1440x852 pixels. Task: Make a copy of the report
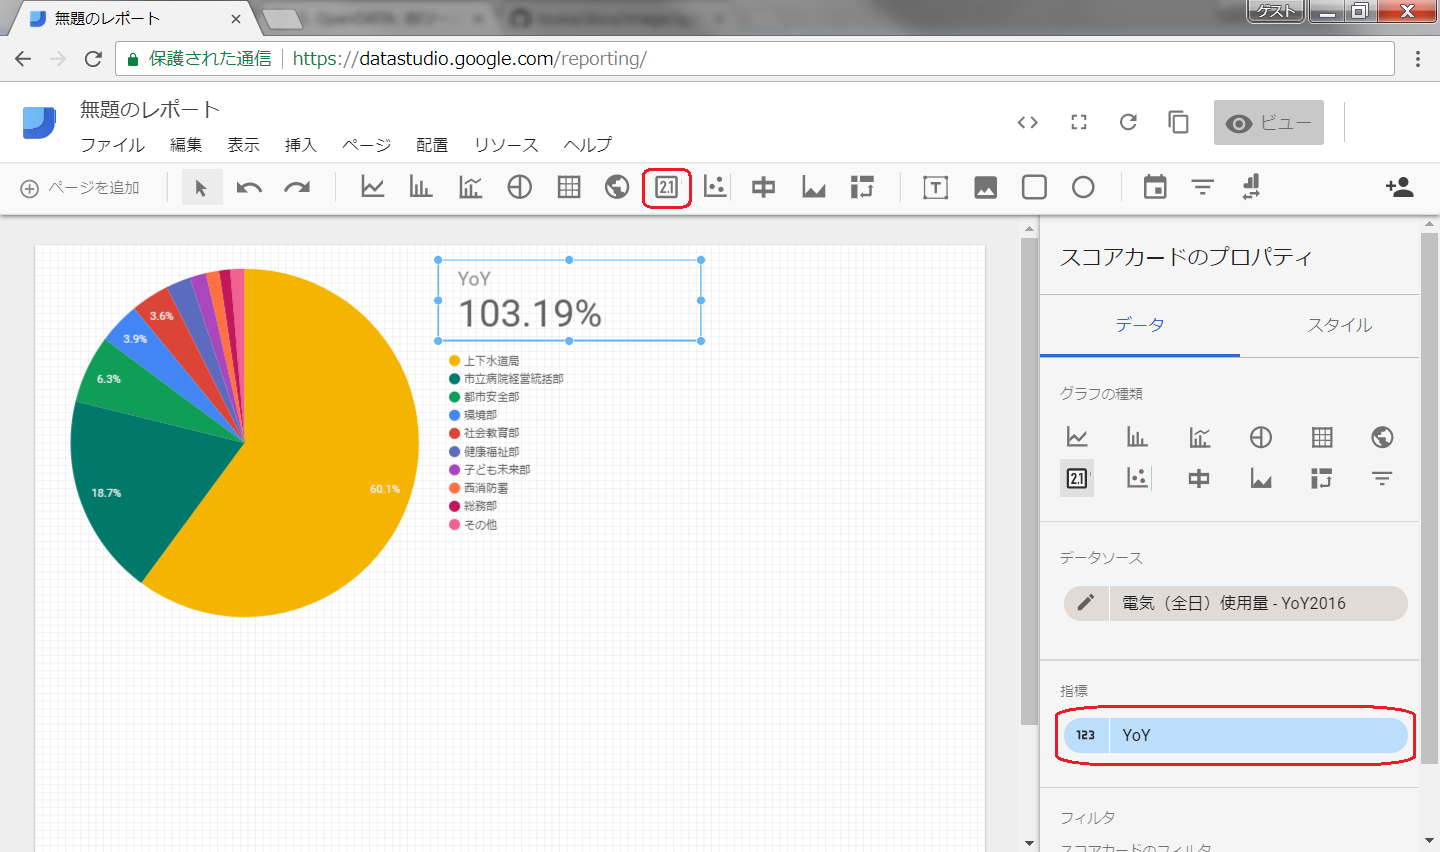click(x=1178, y=122)
